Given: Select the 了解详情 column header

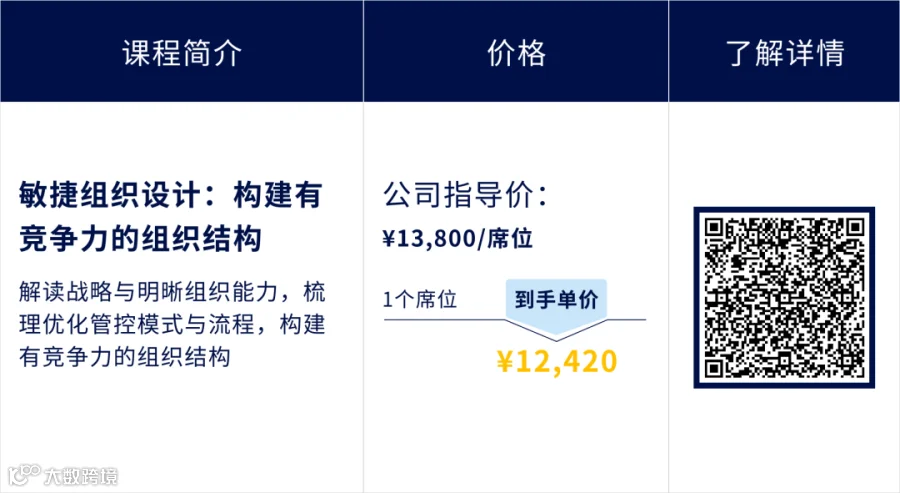Looking at the screenshot, I should [785, 52].
